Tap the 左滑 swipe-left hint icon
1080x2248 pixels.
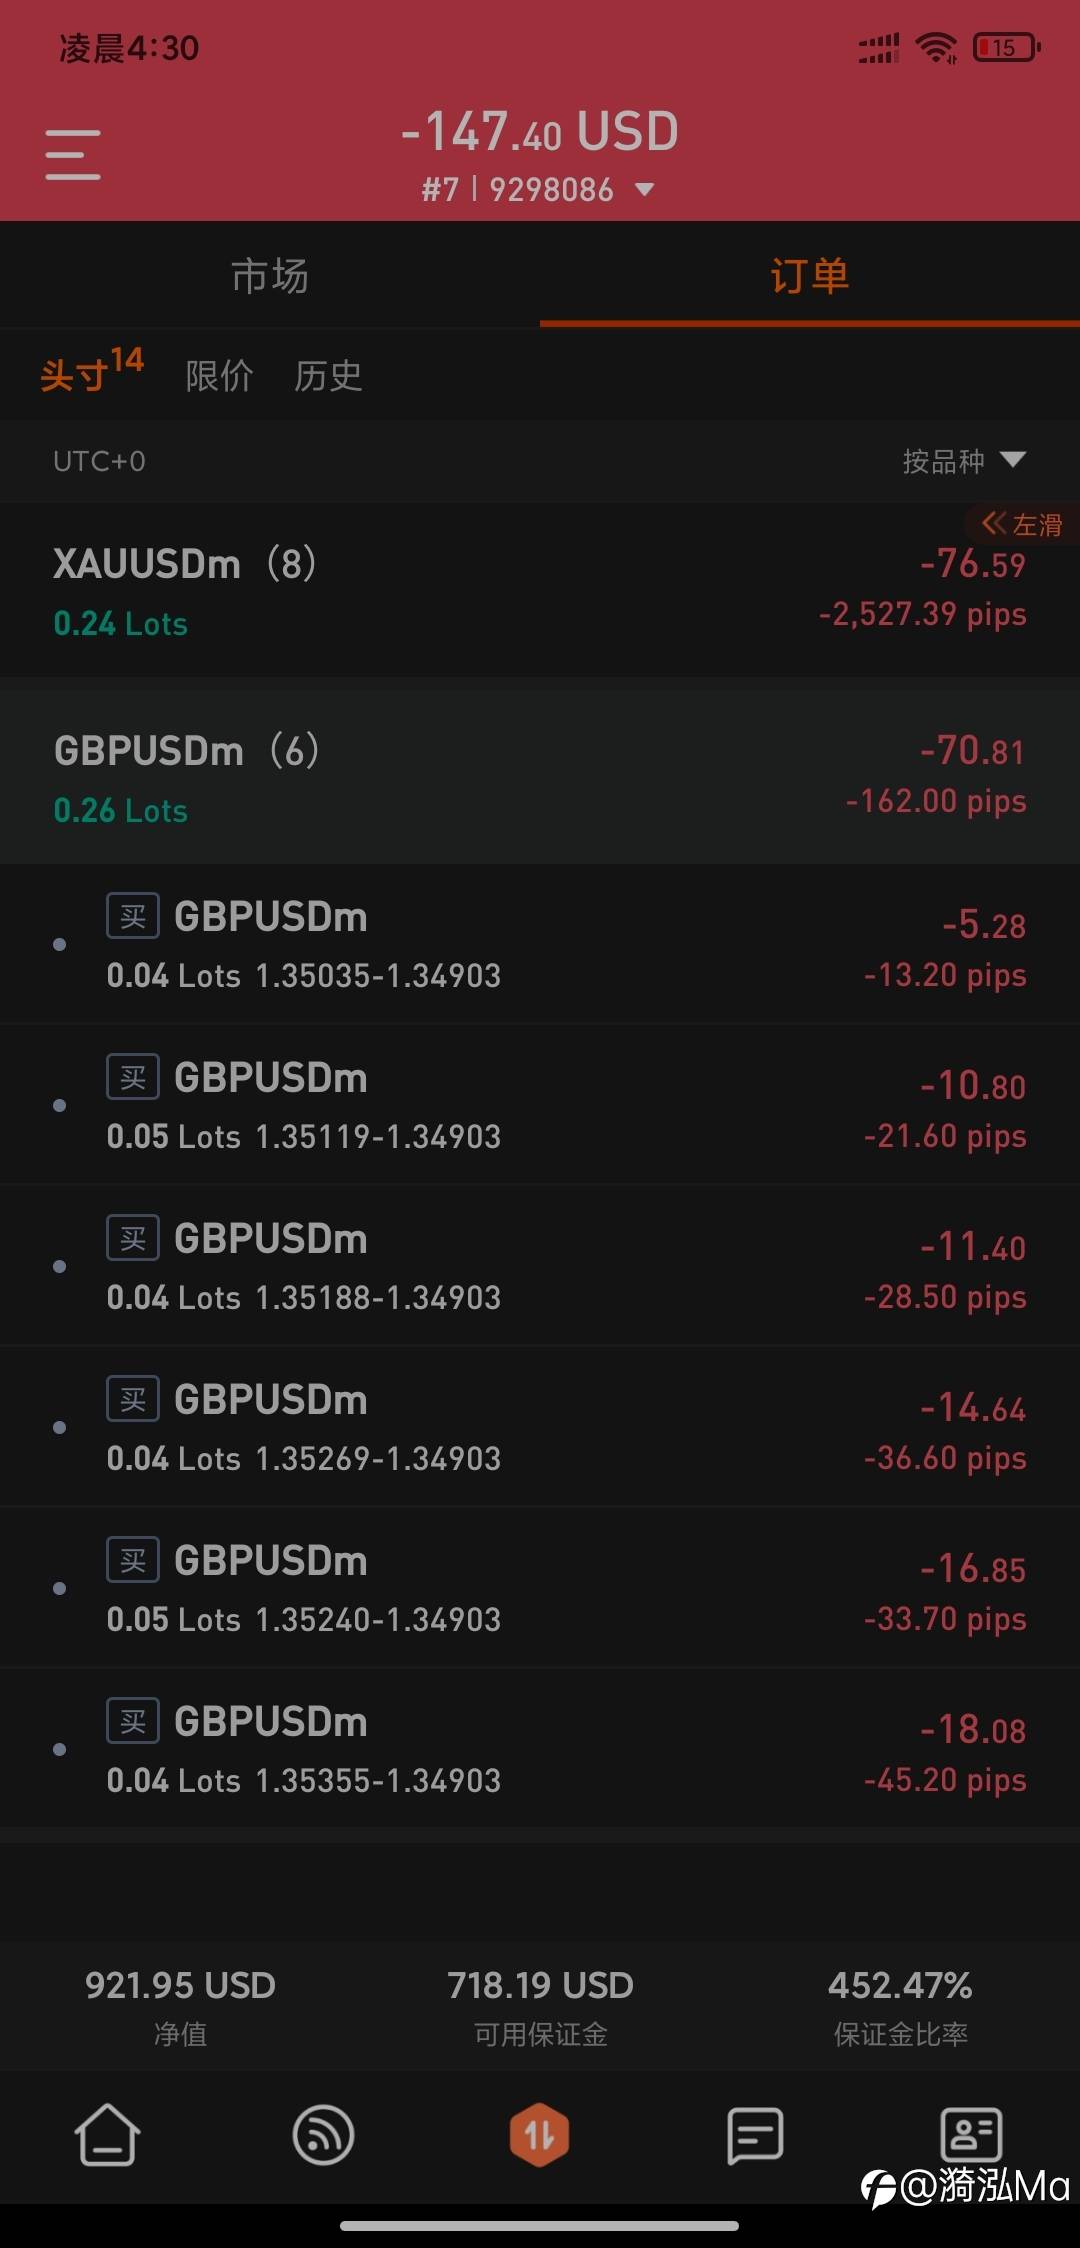(x=1021, y=524)
